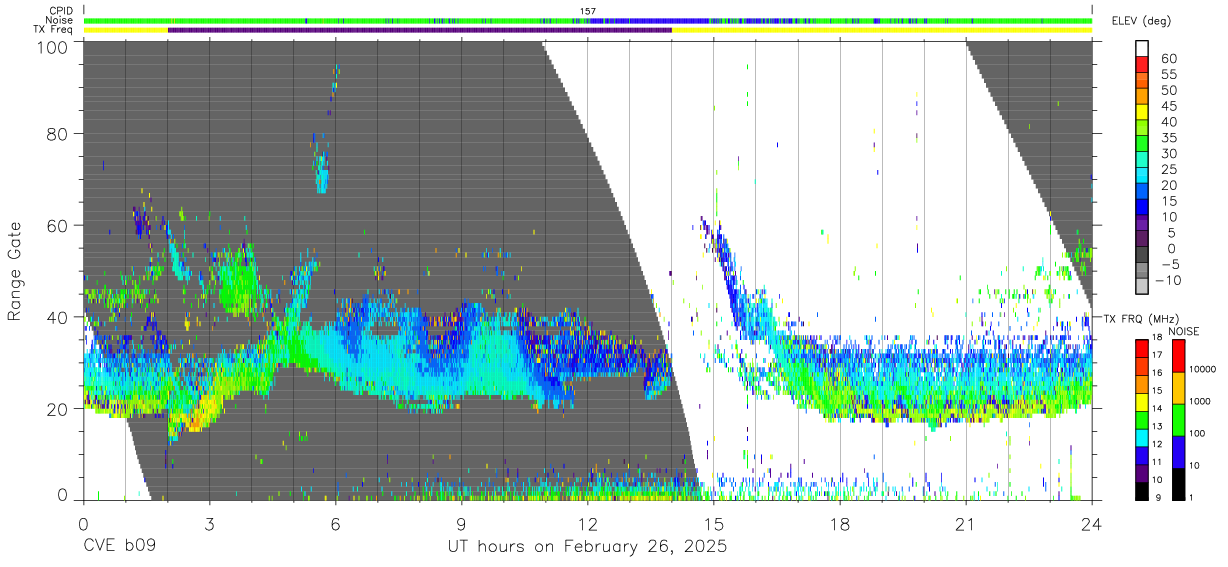
Task: Click the 60 label on Range Gate axis
Action: [59, 225]
